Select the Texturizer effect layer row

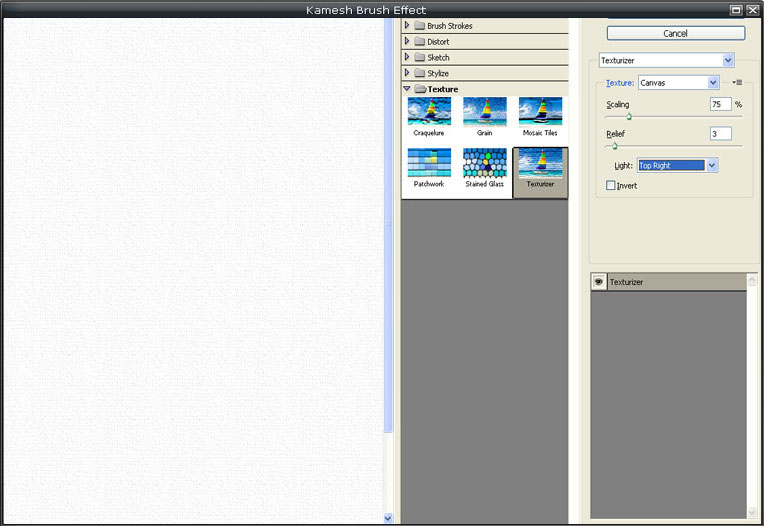[x=668, y=282]
